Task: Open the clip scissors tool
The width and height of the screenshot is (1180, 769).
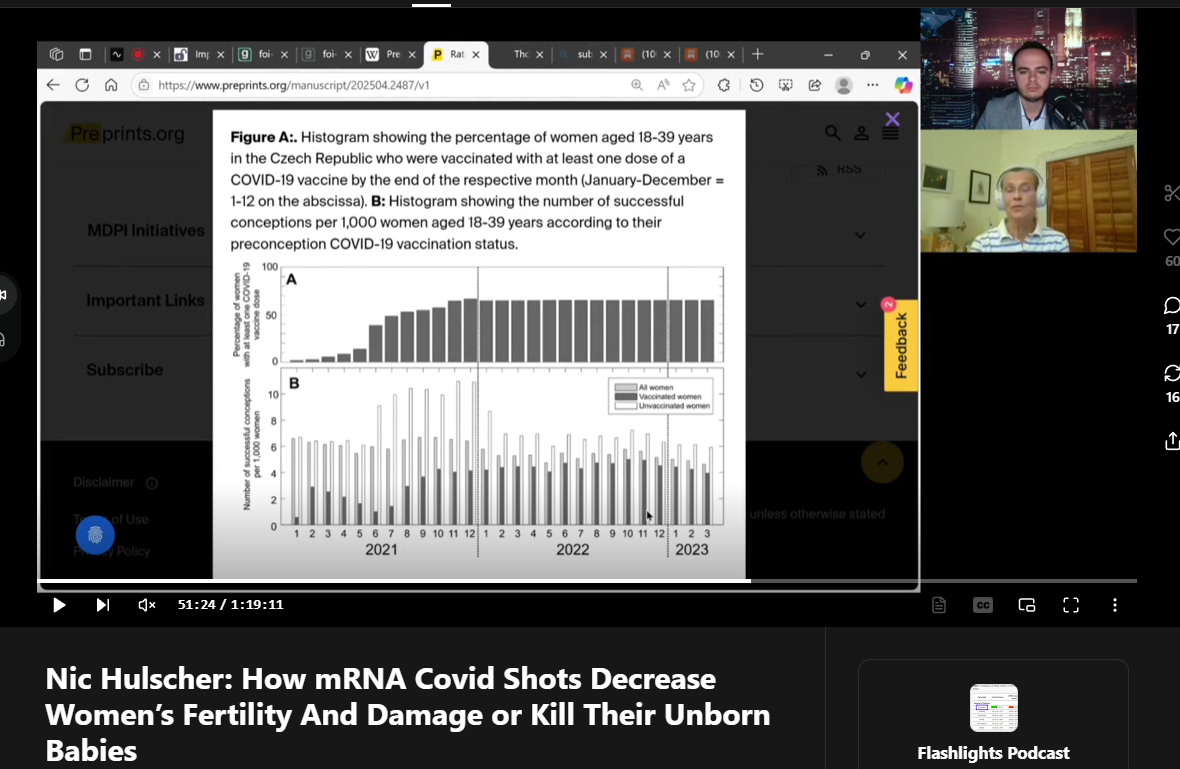Action: (1172, 193)
